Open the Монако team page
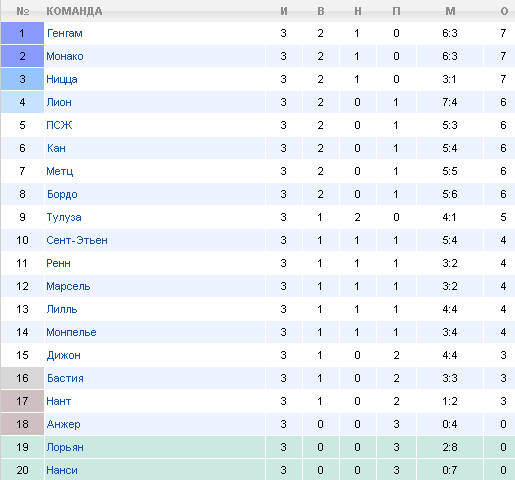This screenshot has width=515, height=480. tap(65, 56)
